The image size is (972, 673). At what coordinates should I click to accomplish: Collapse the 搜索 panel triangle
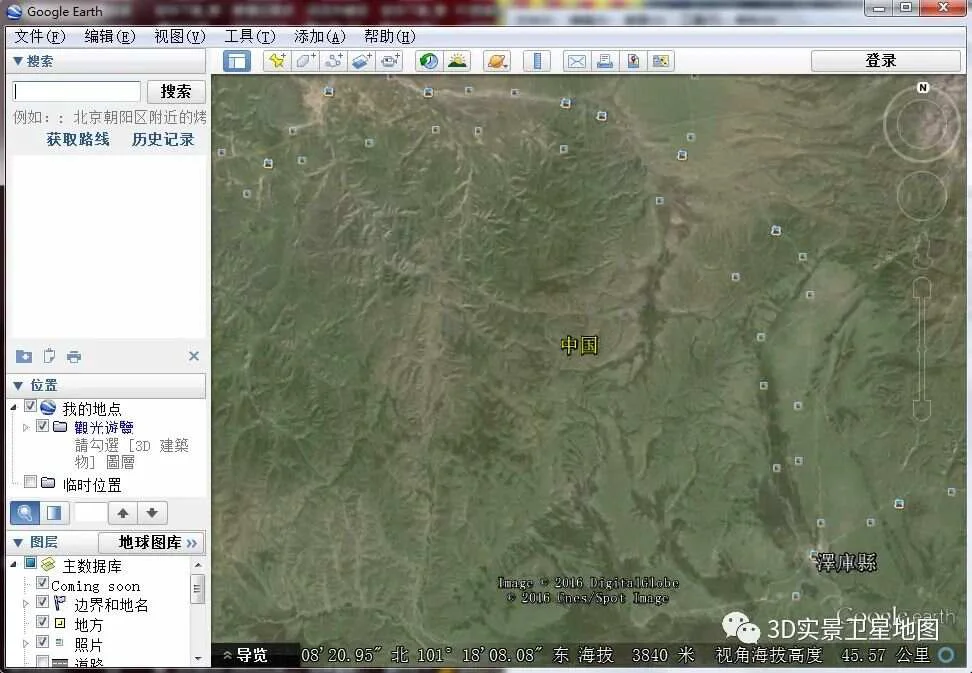(x=18, y=61)
